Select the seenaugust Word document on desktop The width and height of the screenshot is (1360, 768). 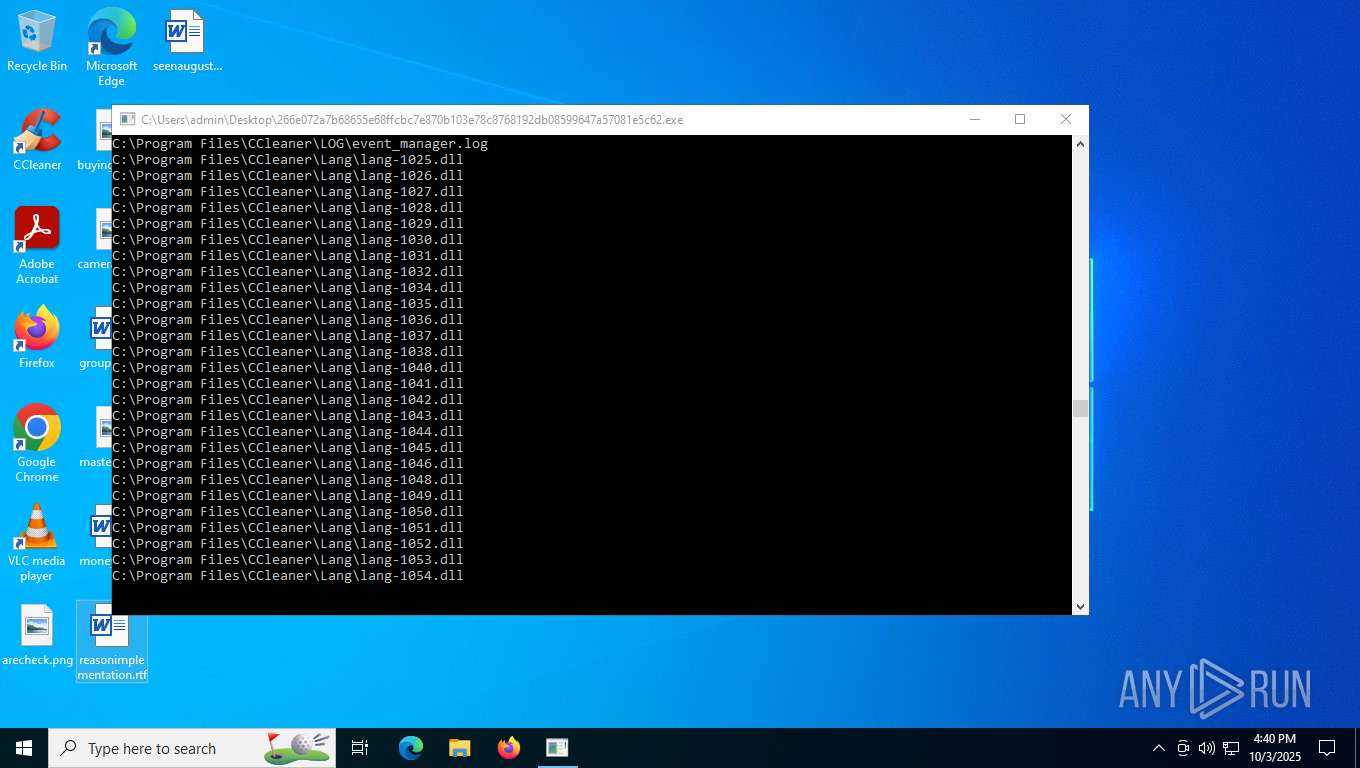[x=187, y=42]
